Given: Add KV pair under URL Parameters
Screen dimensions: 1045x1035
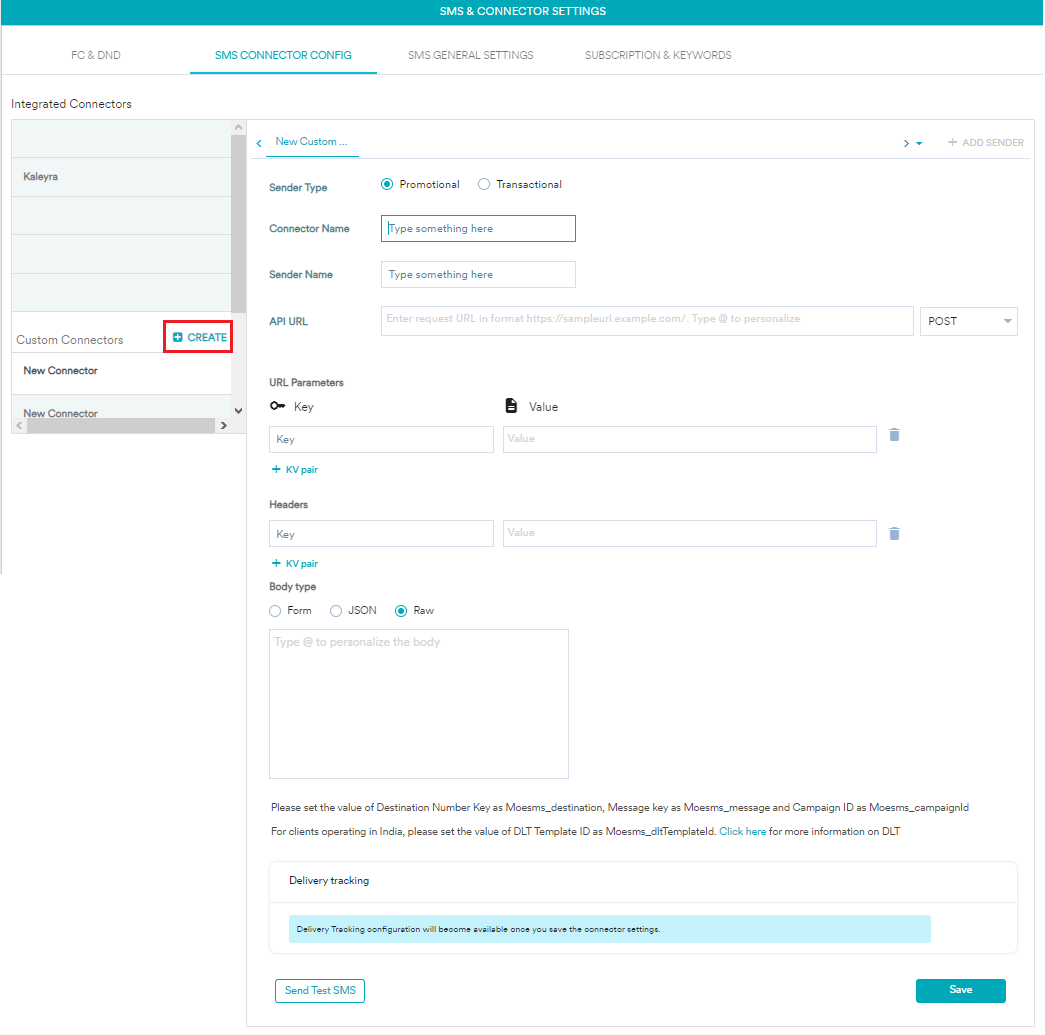Looking at the screenshot, I should [x=294, y=469].
